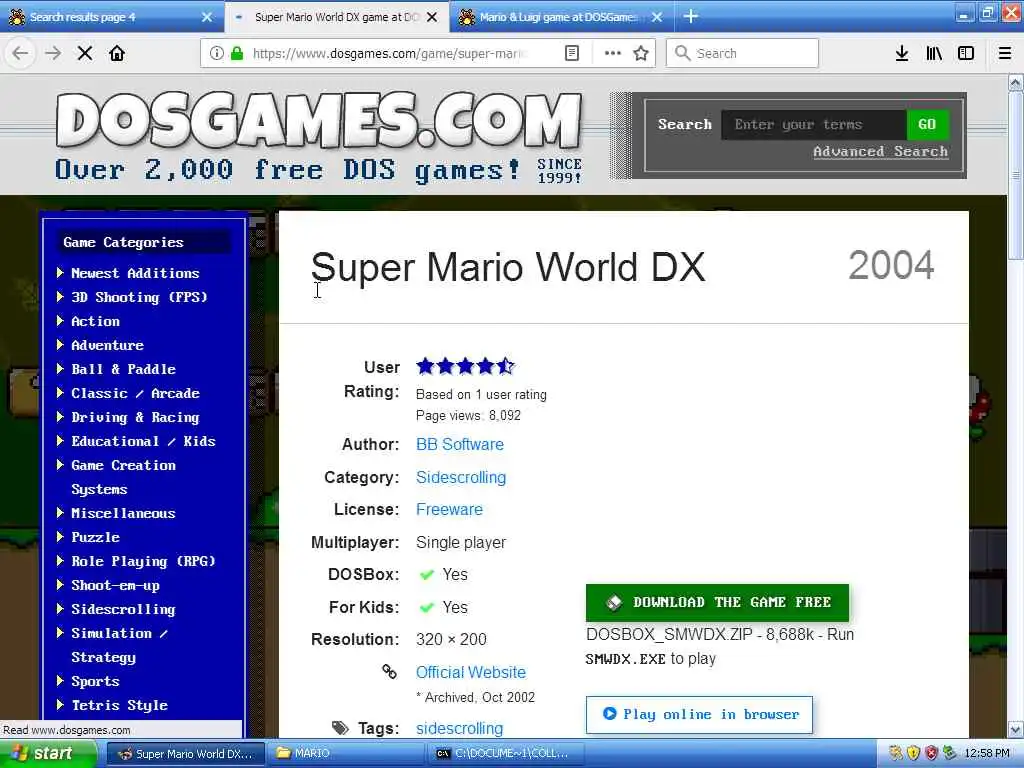Open the Tetris Style category
Image resolution: width=1024 pixels, height=768 pixels.
(119, 705)
